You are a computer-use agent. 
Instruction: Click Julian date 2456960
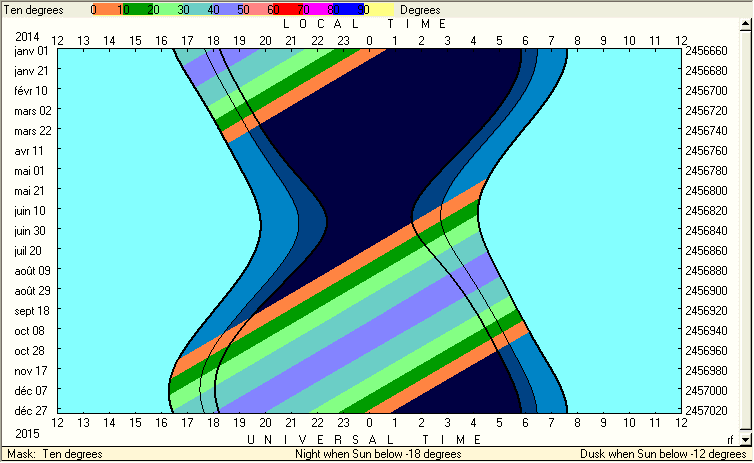pyautogui.click(x=706, y=351)
